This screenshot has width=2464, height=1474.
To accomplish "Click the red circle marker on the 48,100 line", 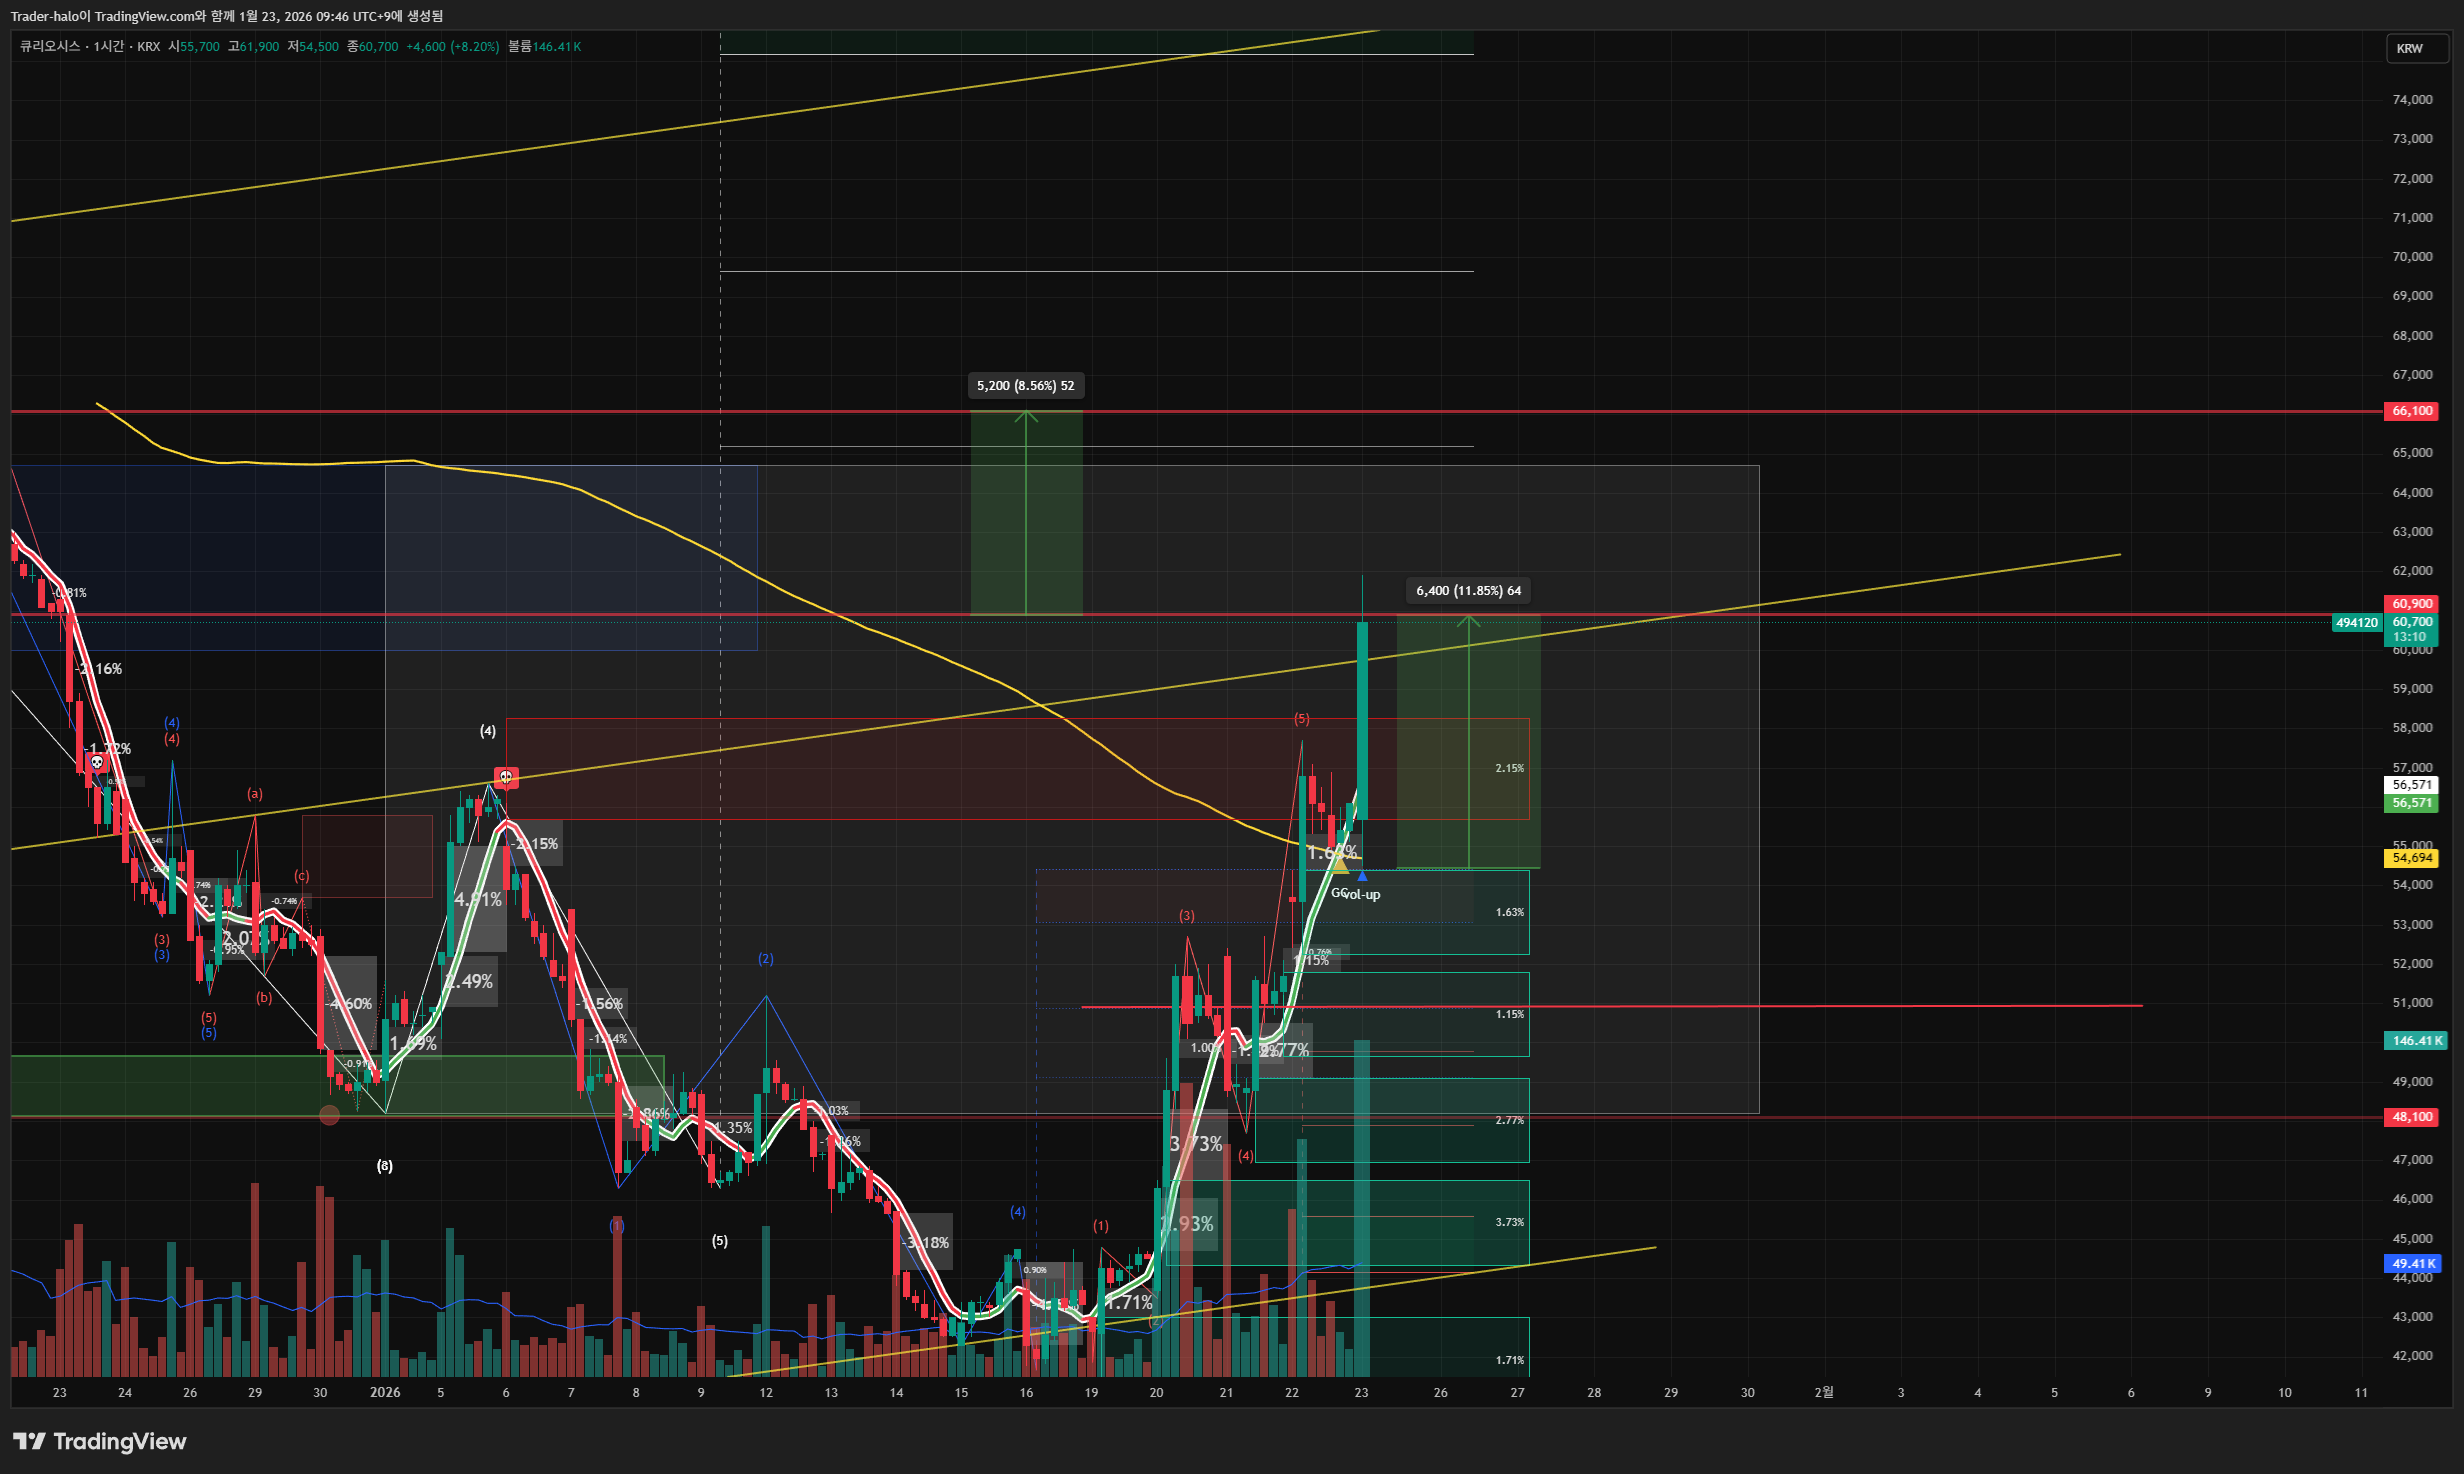I will (329, 1115).
